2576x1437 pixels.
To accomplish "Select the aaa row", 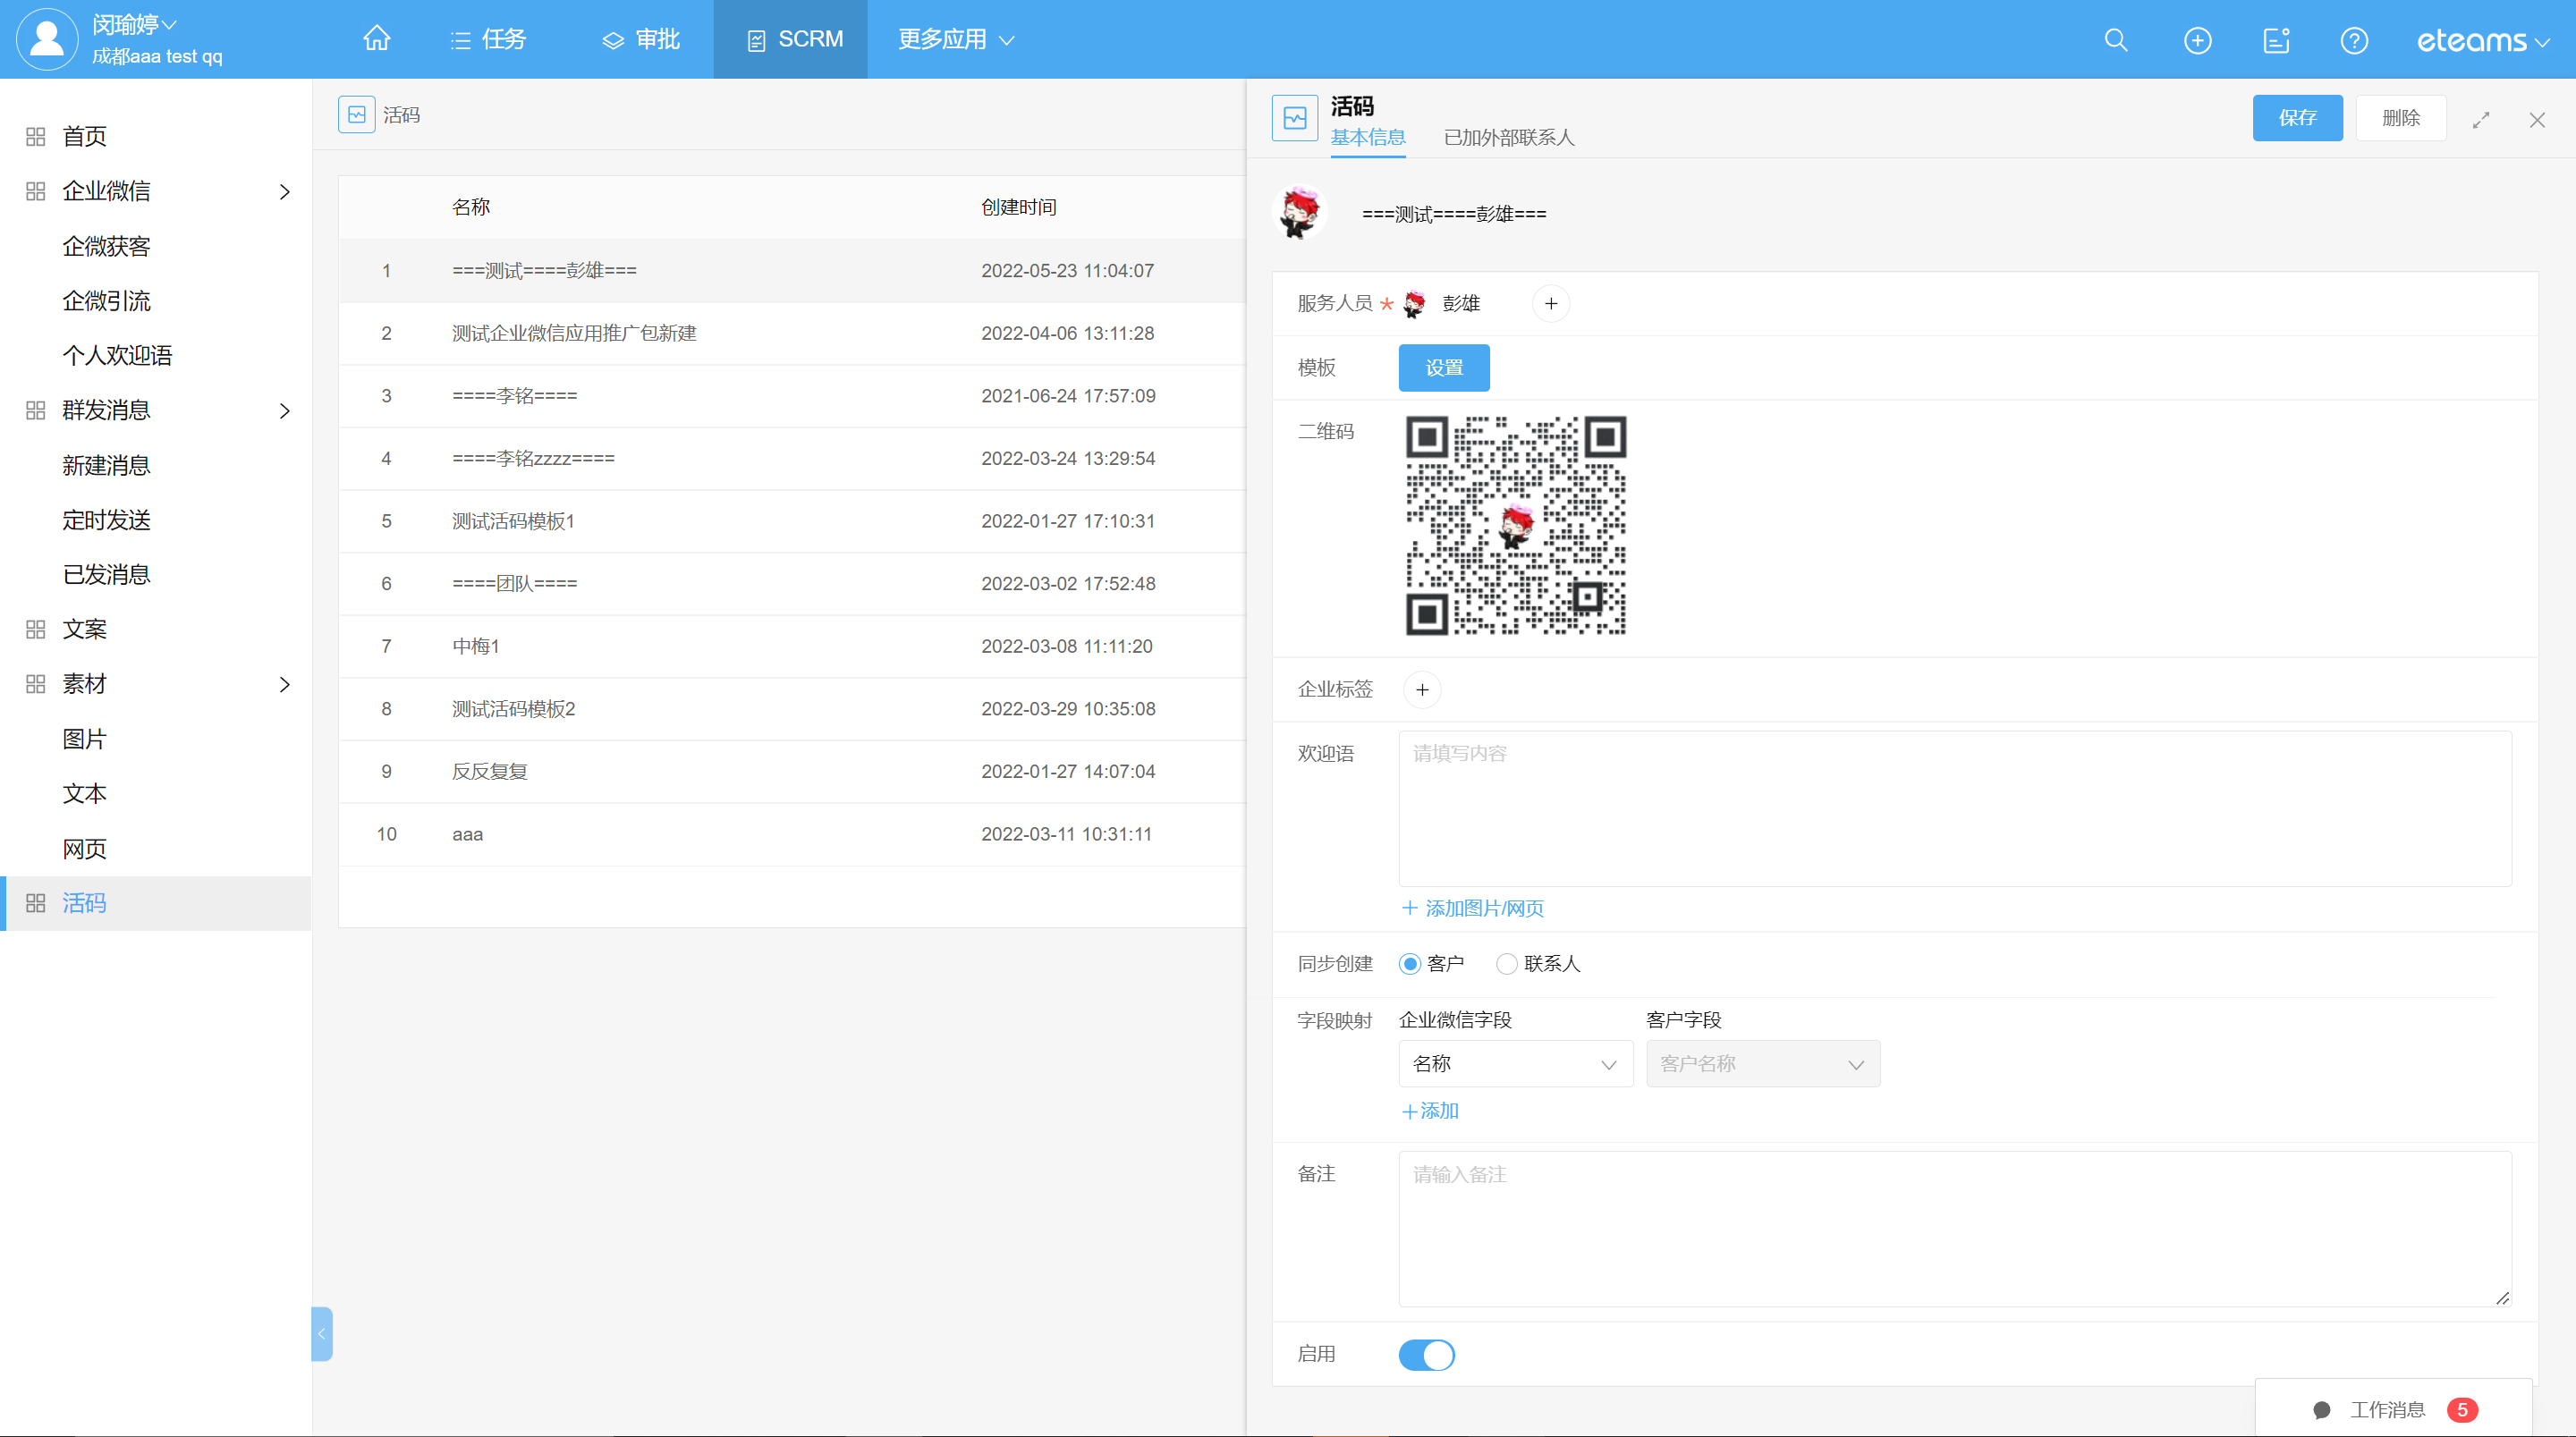I will click(x=792, y=834).
